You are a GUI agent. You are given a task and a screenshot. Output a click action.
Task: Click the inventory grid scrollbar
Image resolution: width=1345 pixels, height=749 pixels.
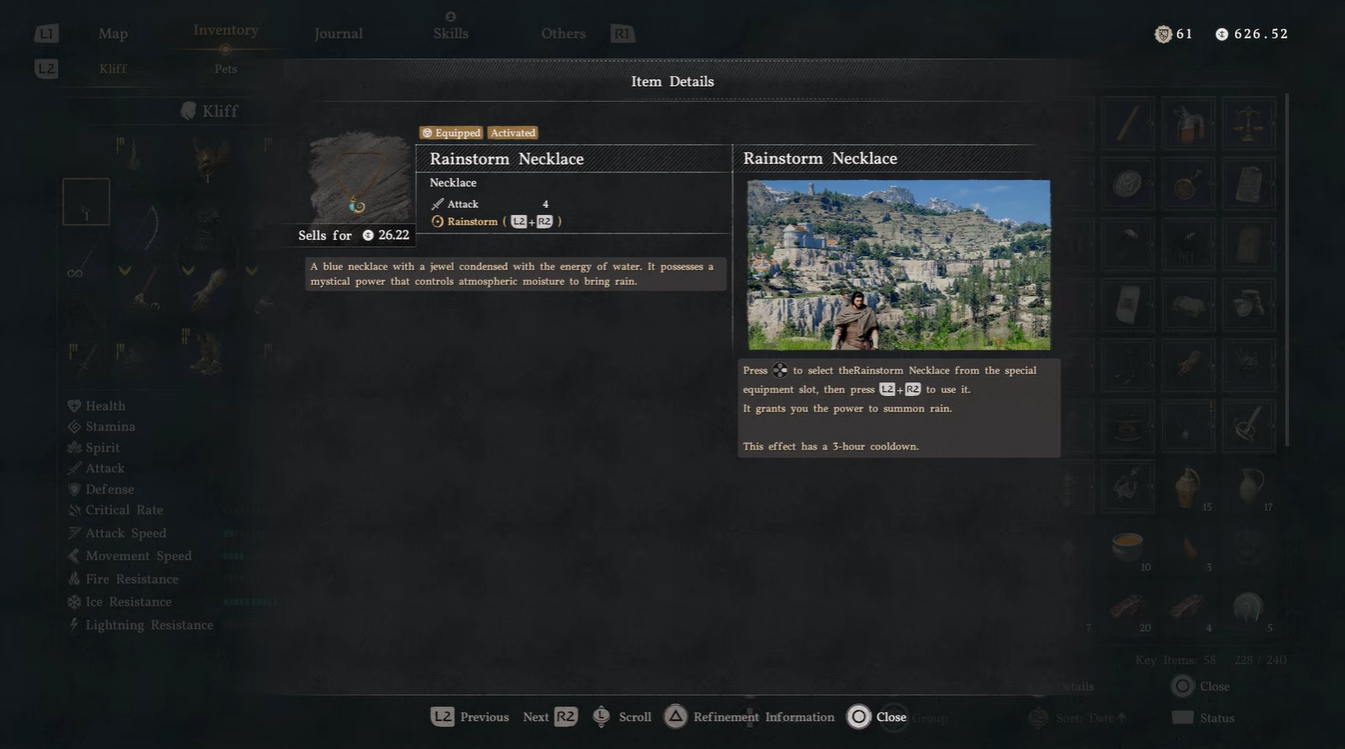coord(1286,270)
